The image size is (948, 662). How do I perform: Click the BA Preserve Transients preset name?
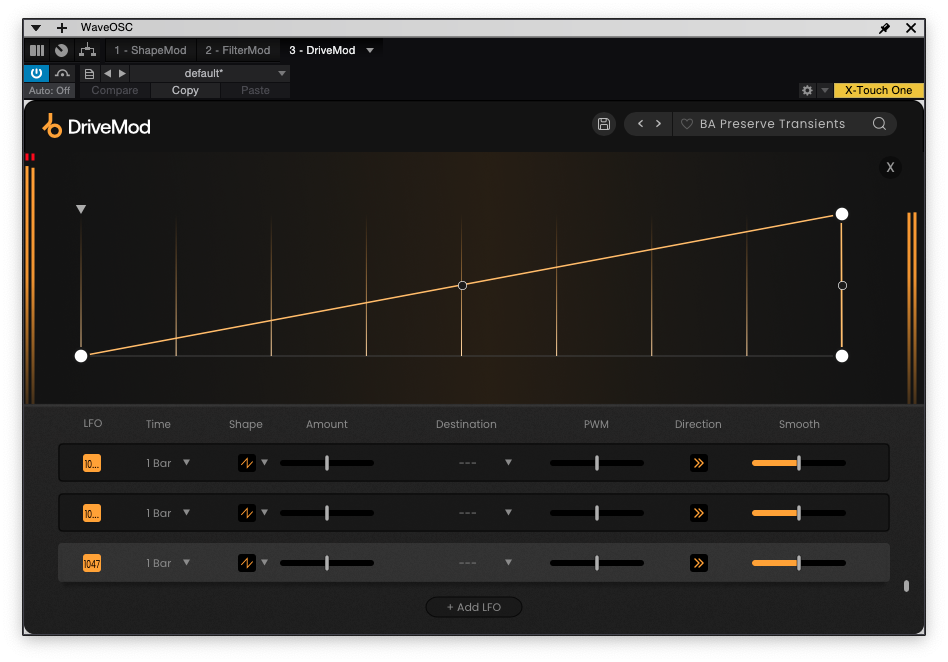coord(772,124)
